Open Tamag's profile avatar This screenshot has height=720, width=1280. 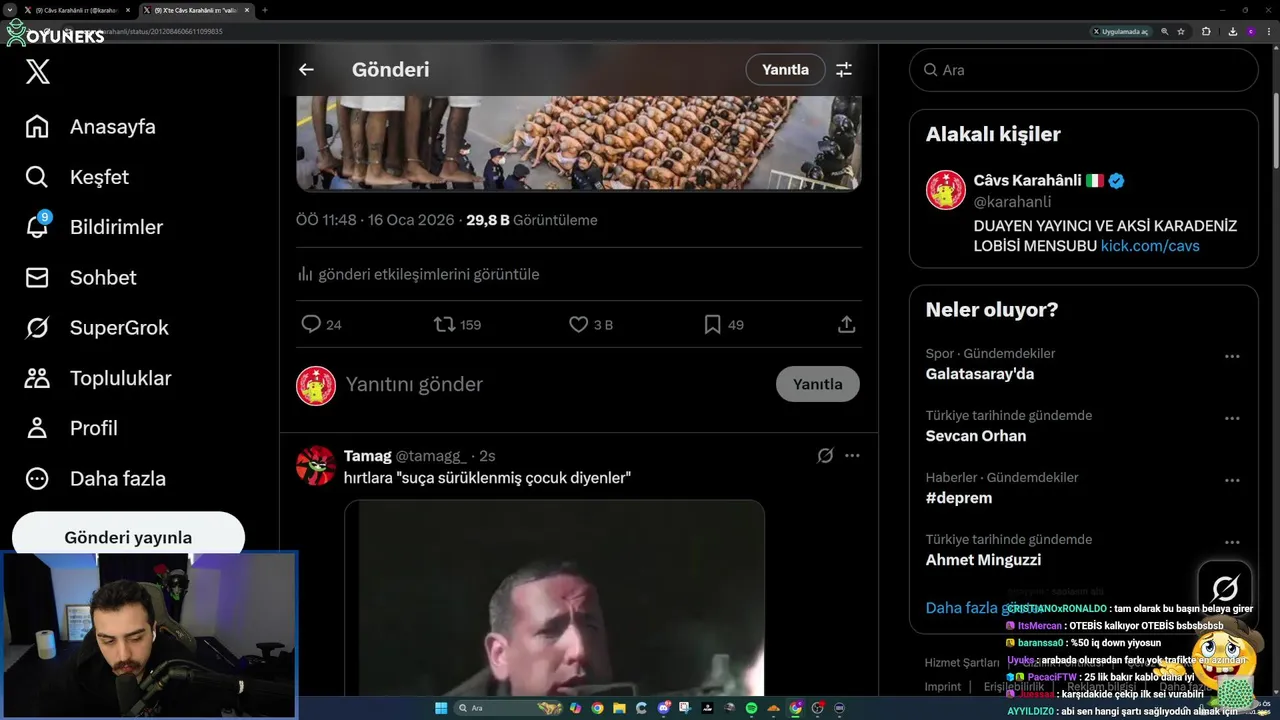[316, 466]
